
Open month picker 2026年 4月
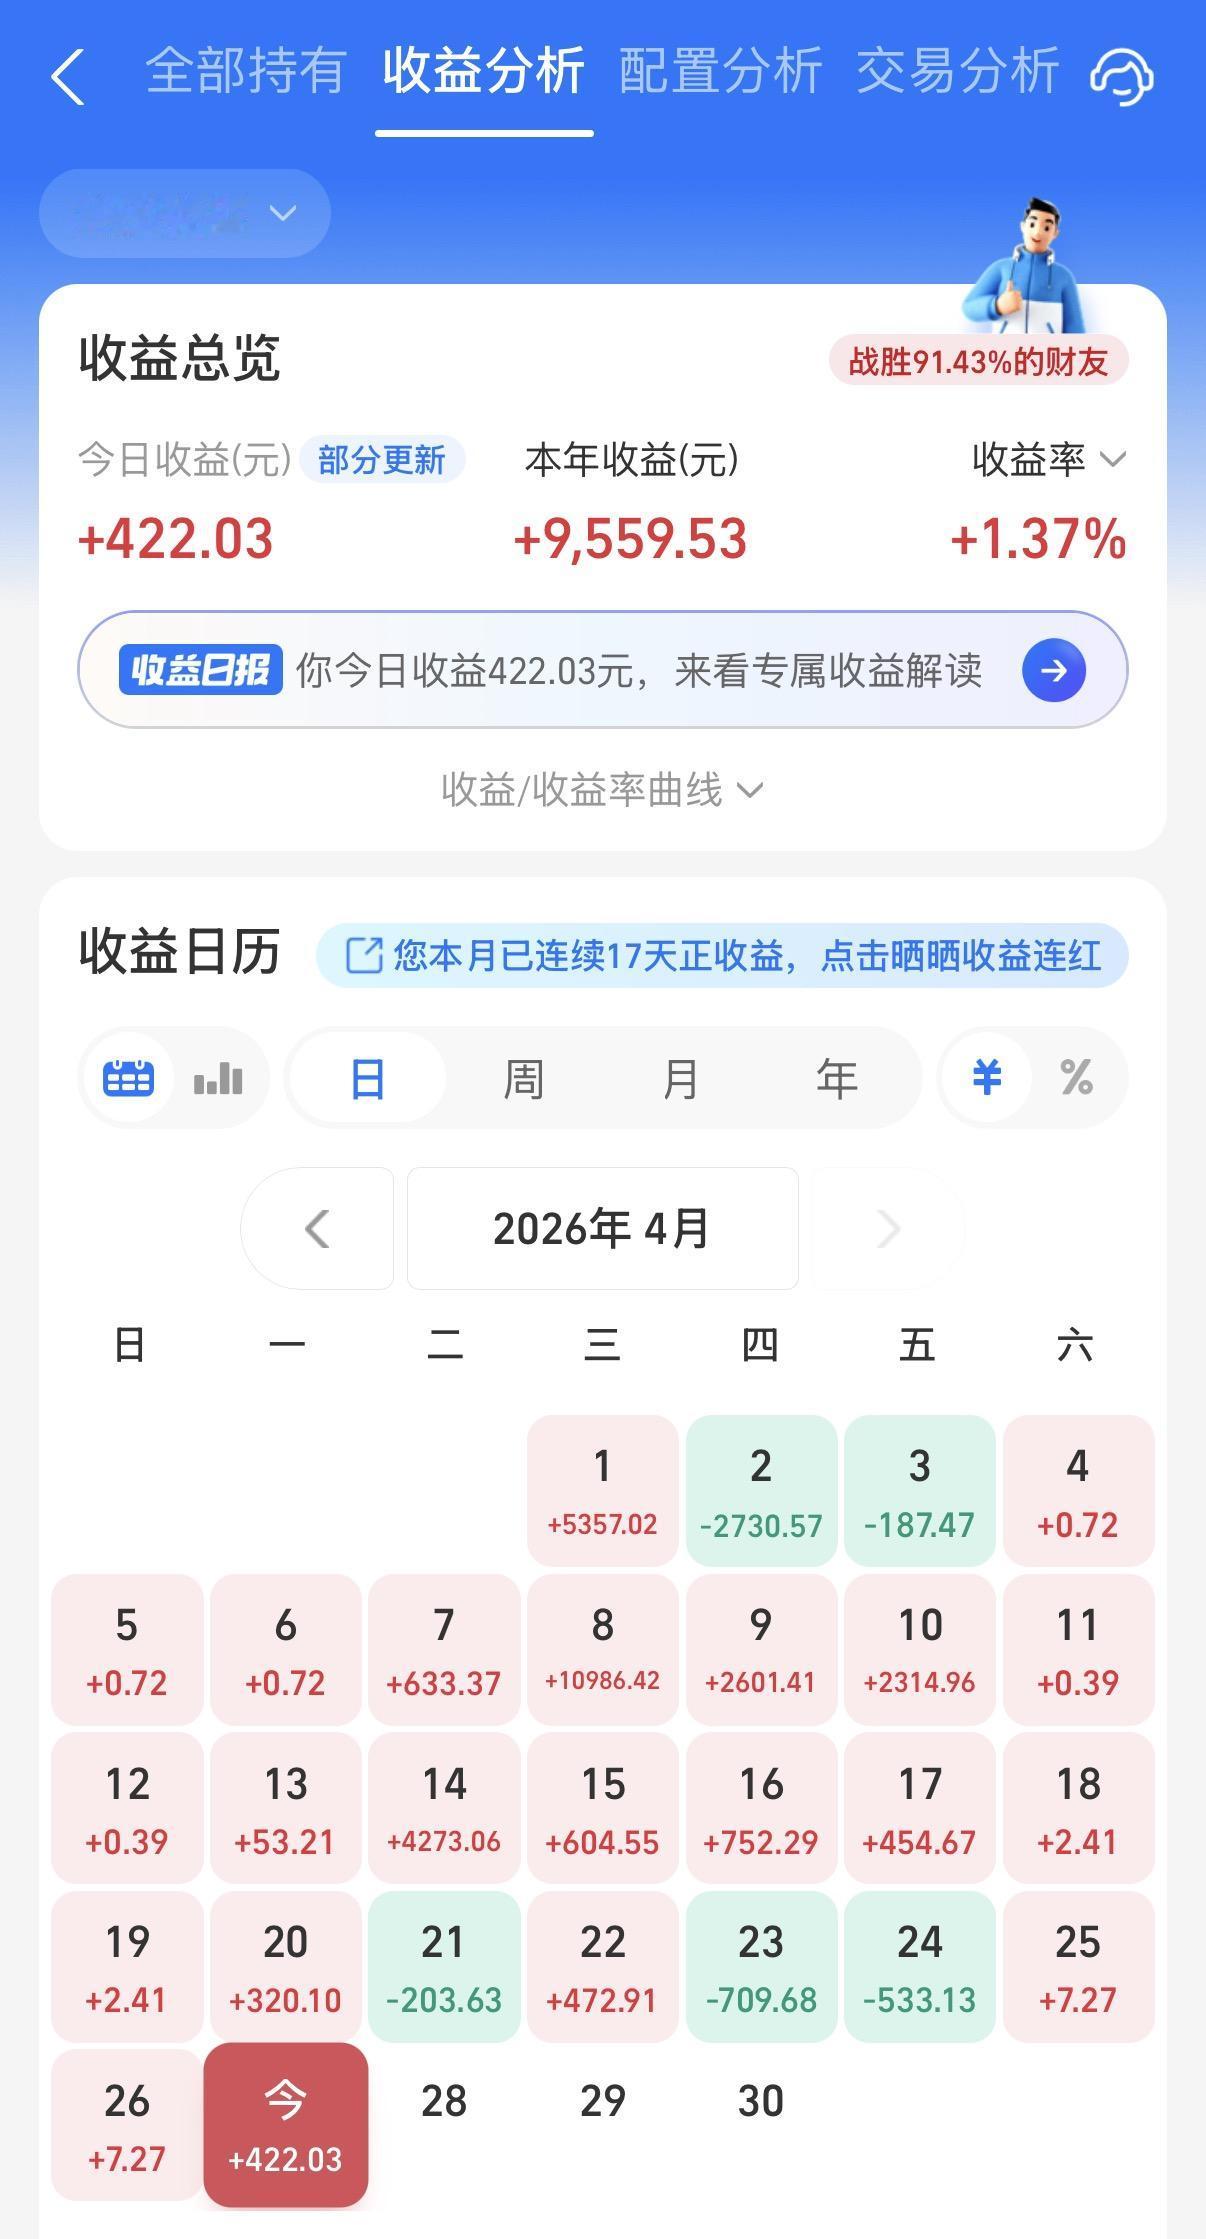(602, 1228)
